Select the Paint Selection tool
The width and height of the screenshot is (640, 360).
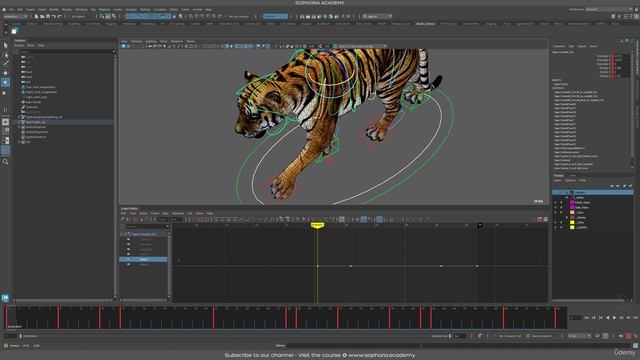coord(5,63)
